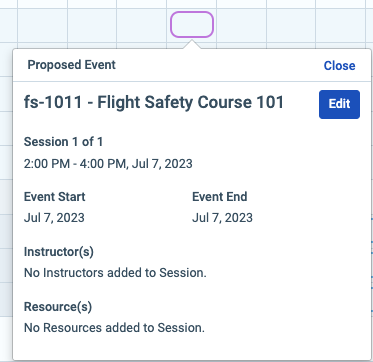Click empty grid cell left of purple block
The image size is (373, 362).
(x=142, y=25)
